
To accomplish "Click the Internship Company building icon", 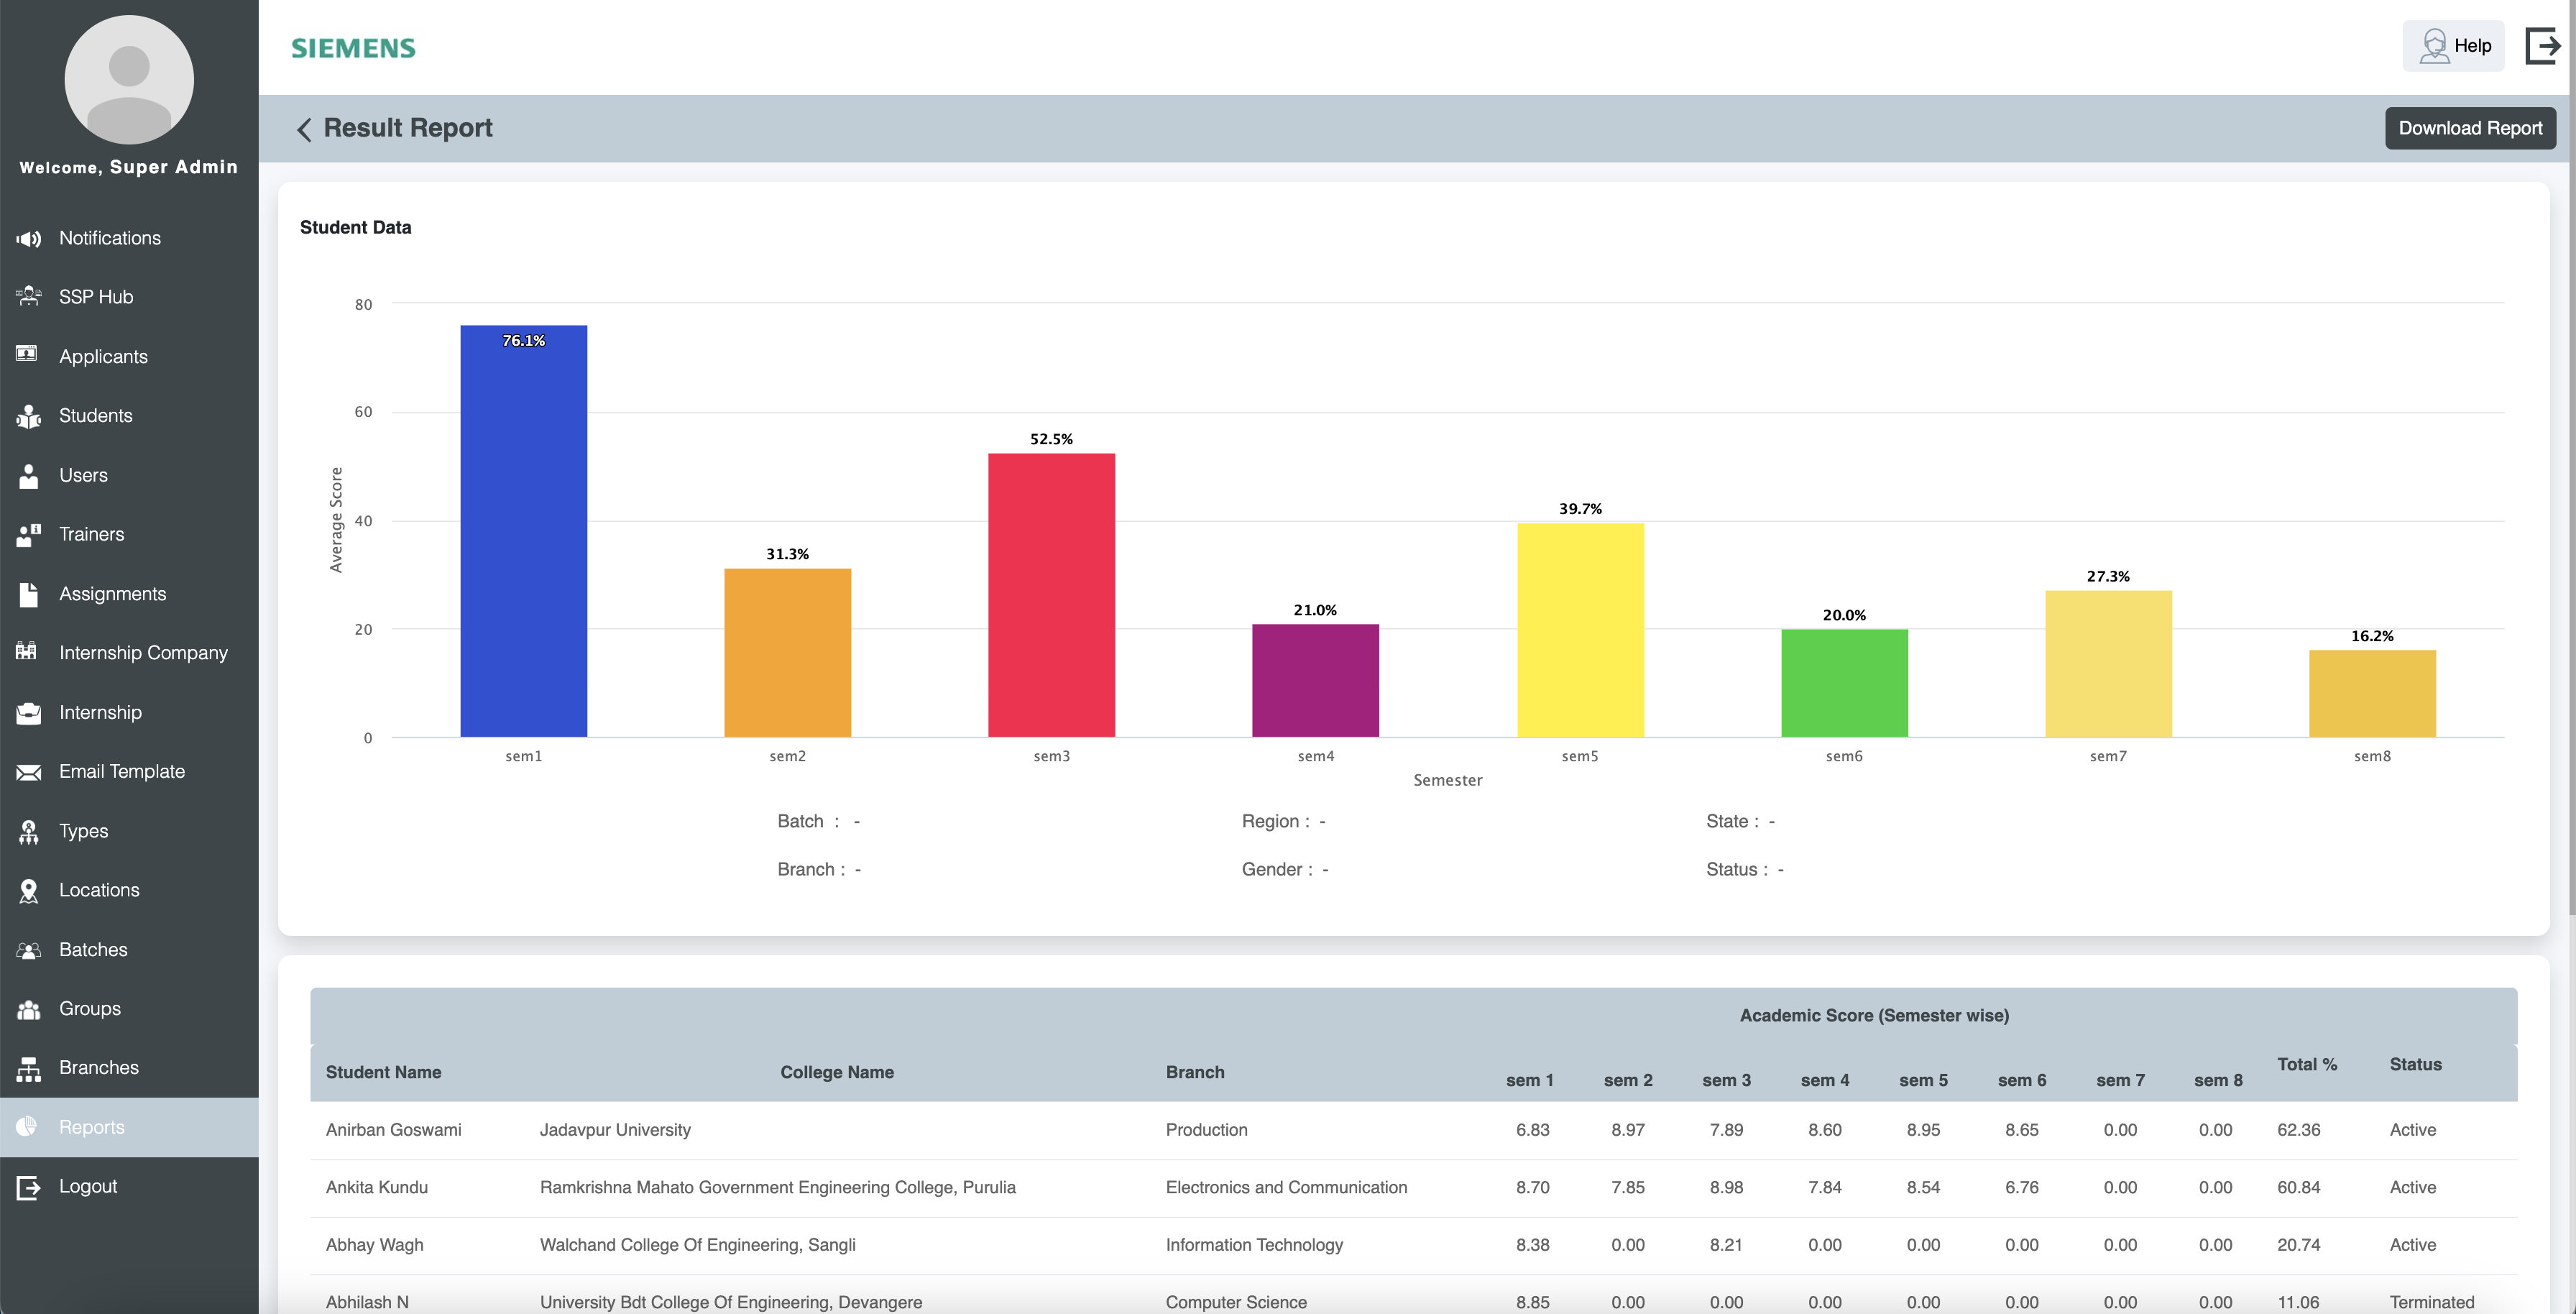I will pyautogui.click(x=28, y=653).
